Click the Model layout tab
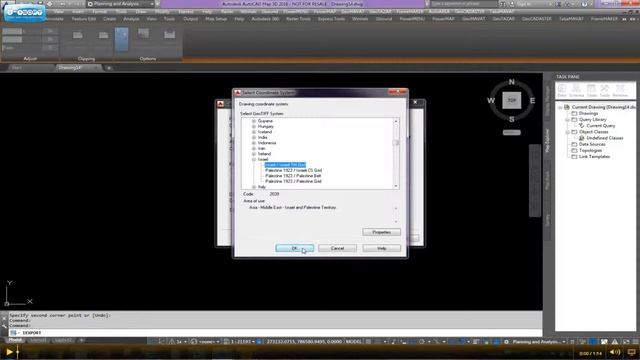The width and height of the screenshot is (640, 360). pyautogui.click(x=15, y=340)
